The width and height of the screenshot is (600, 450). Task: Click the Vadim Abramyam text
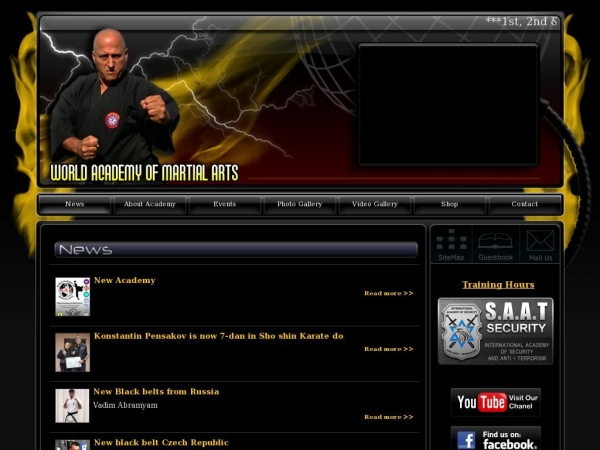(125, 406)
